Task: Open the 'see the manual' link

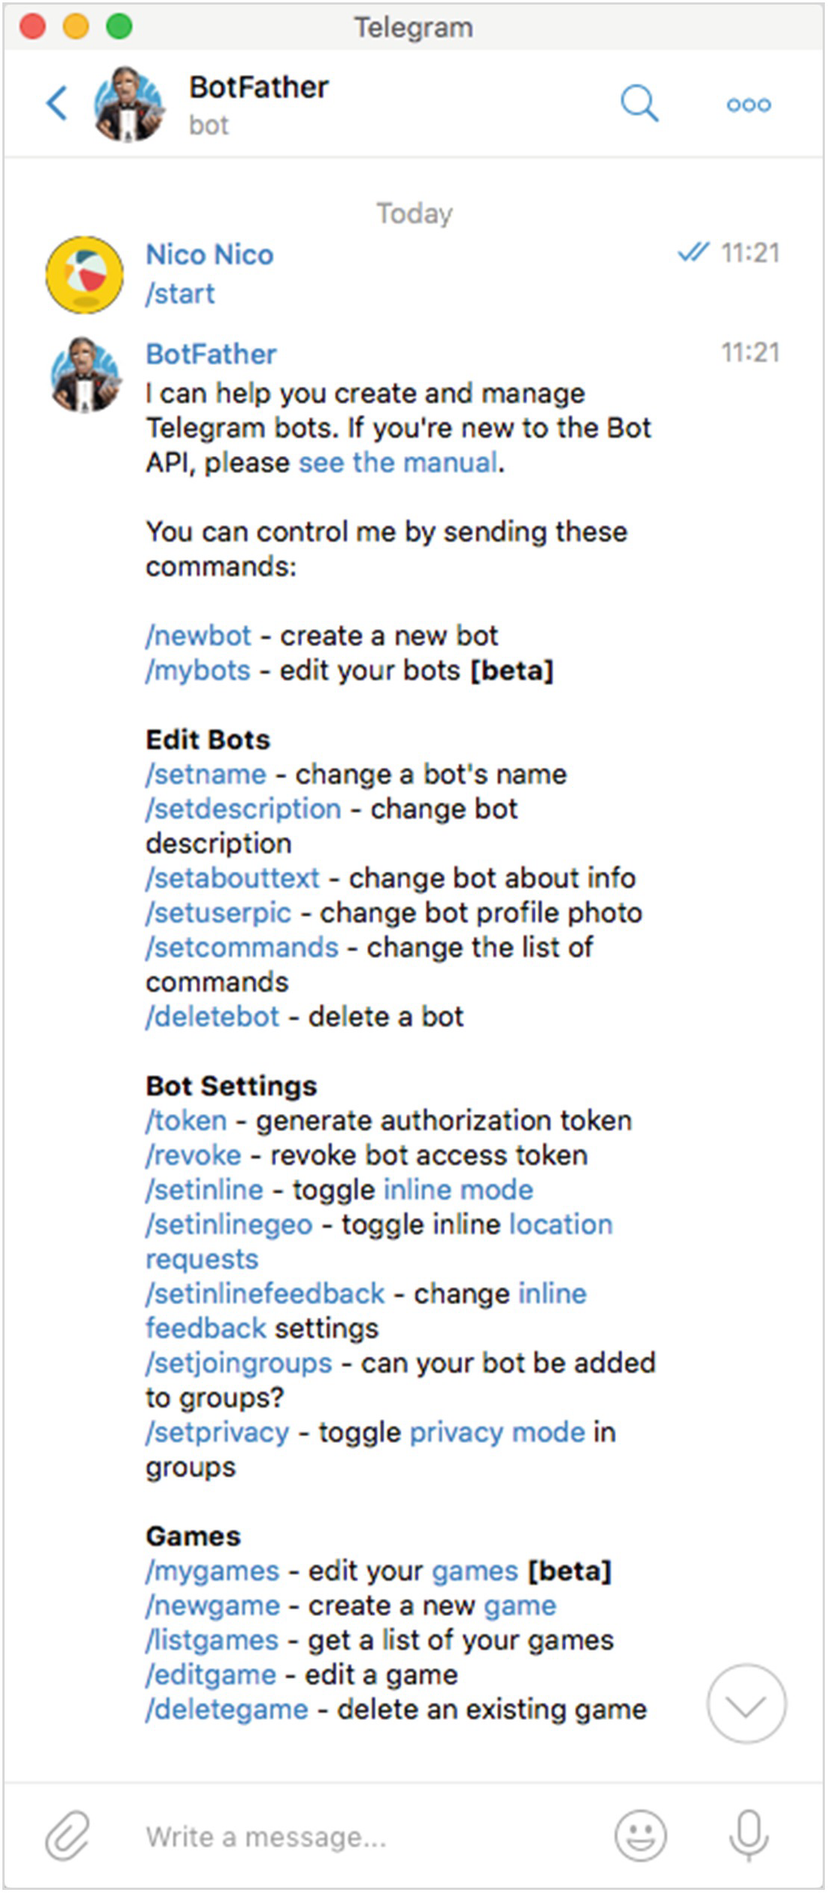Action: 398,463
